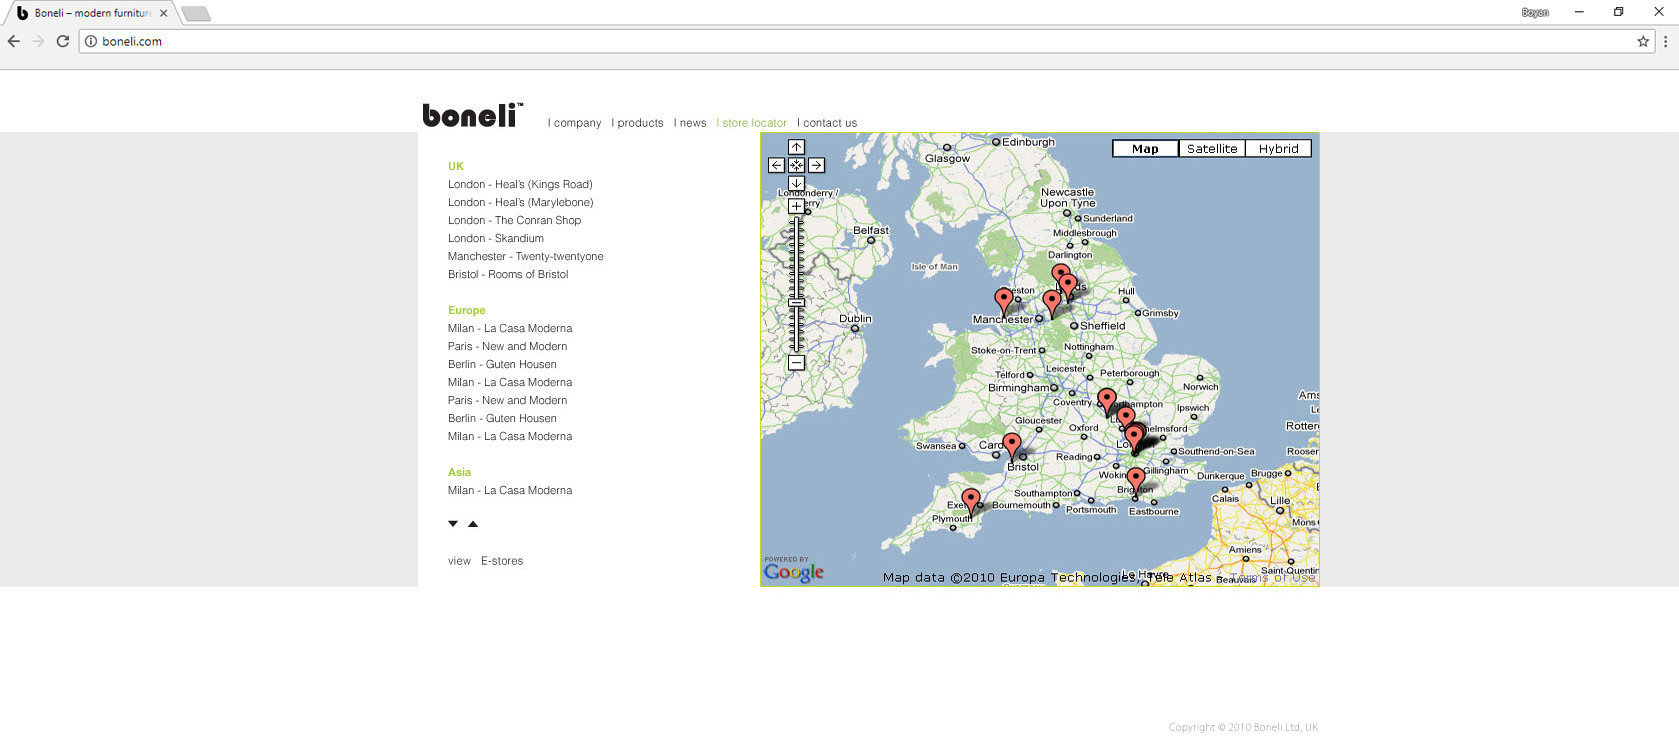The image size is (1679, 738).
Task: Reload the page with the refresh icon
Action: click(62, 41)
